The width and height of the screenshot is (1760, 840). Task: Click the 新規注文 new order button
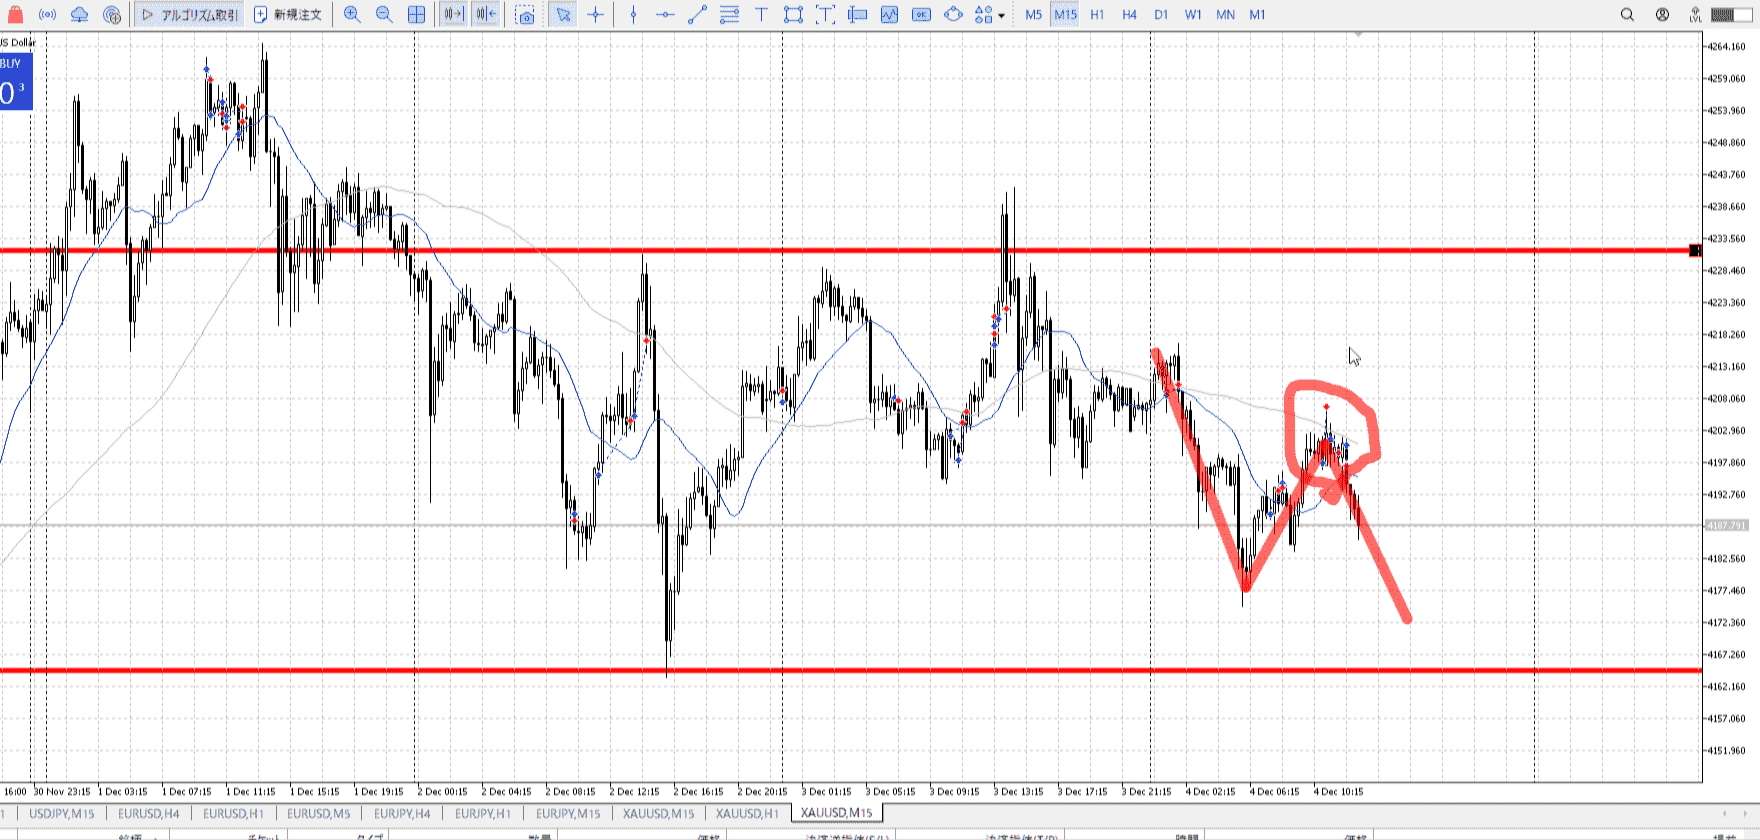click(x=288, y=15)
